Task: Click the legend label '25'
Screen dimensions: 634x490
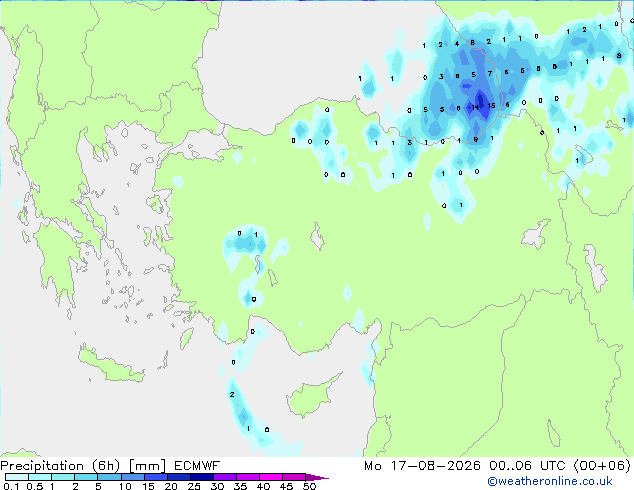Action: [194, 486]
